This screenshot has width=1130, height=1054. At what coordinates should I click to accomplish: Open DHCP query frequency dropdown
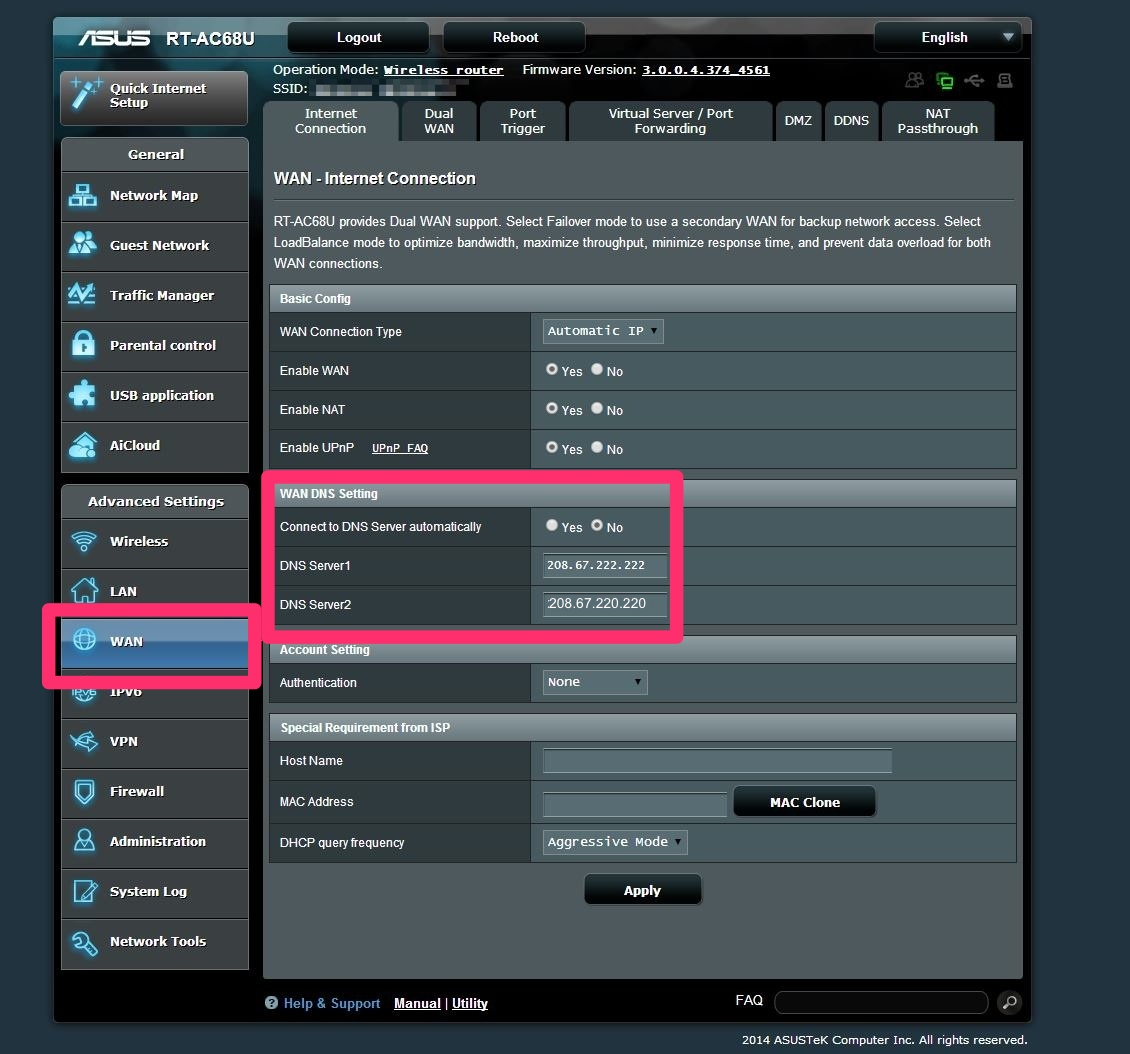pos(615,842)
